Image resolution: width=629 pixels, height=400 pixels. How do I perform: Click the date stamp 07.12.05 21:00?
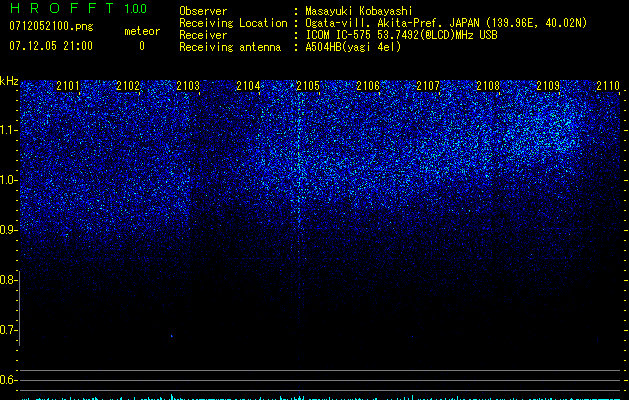click(x=51, y=46)
